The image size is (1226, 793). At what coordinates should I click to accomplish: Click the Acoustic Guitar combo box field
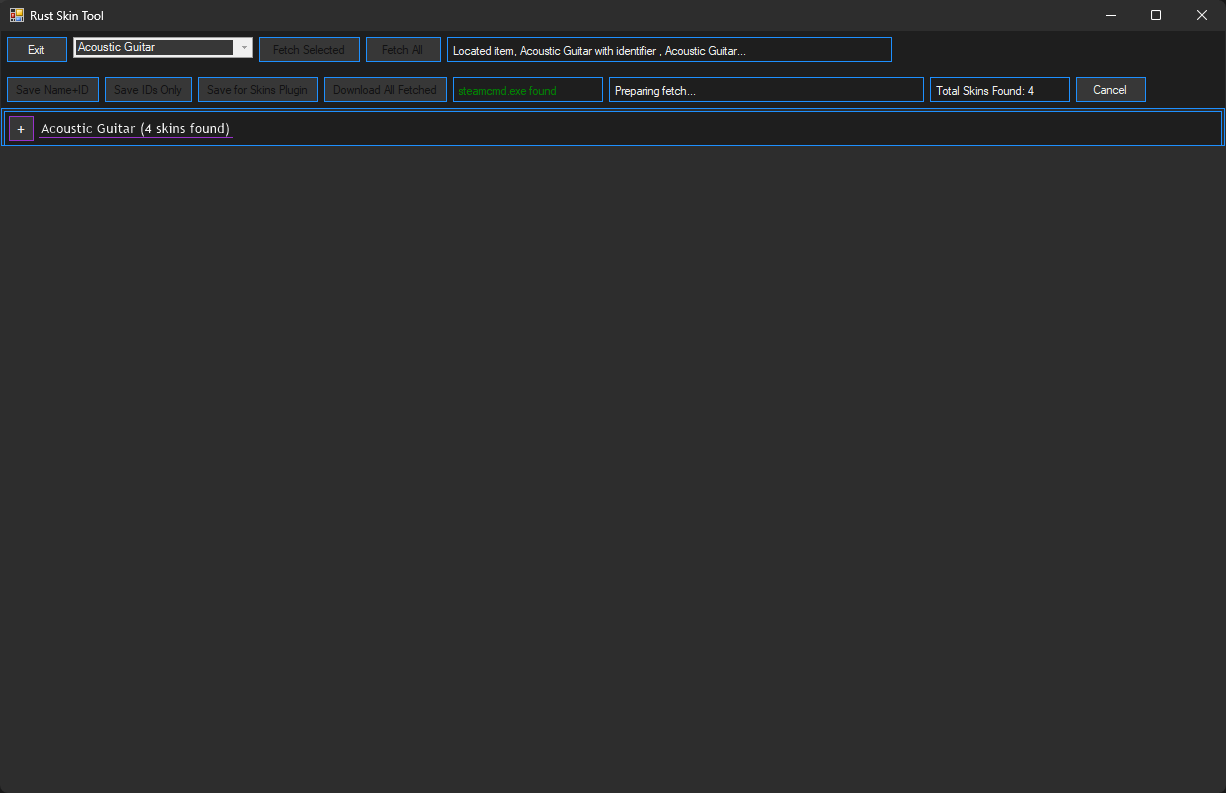153,48
